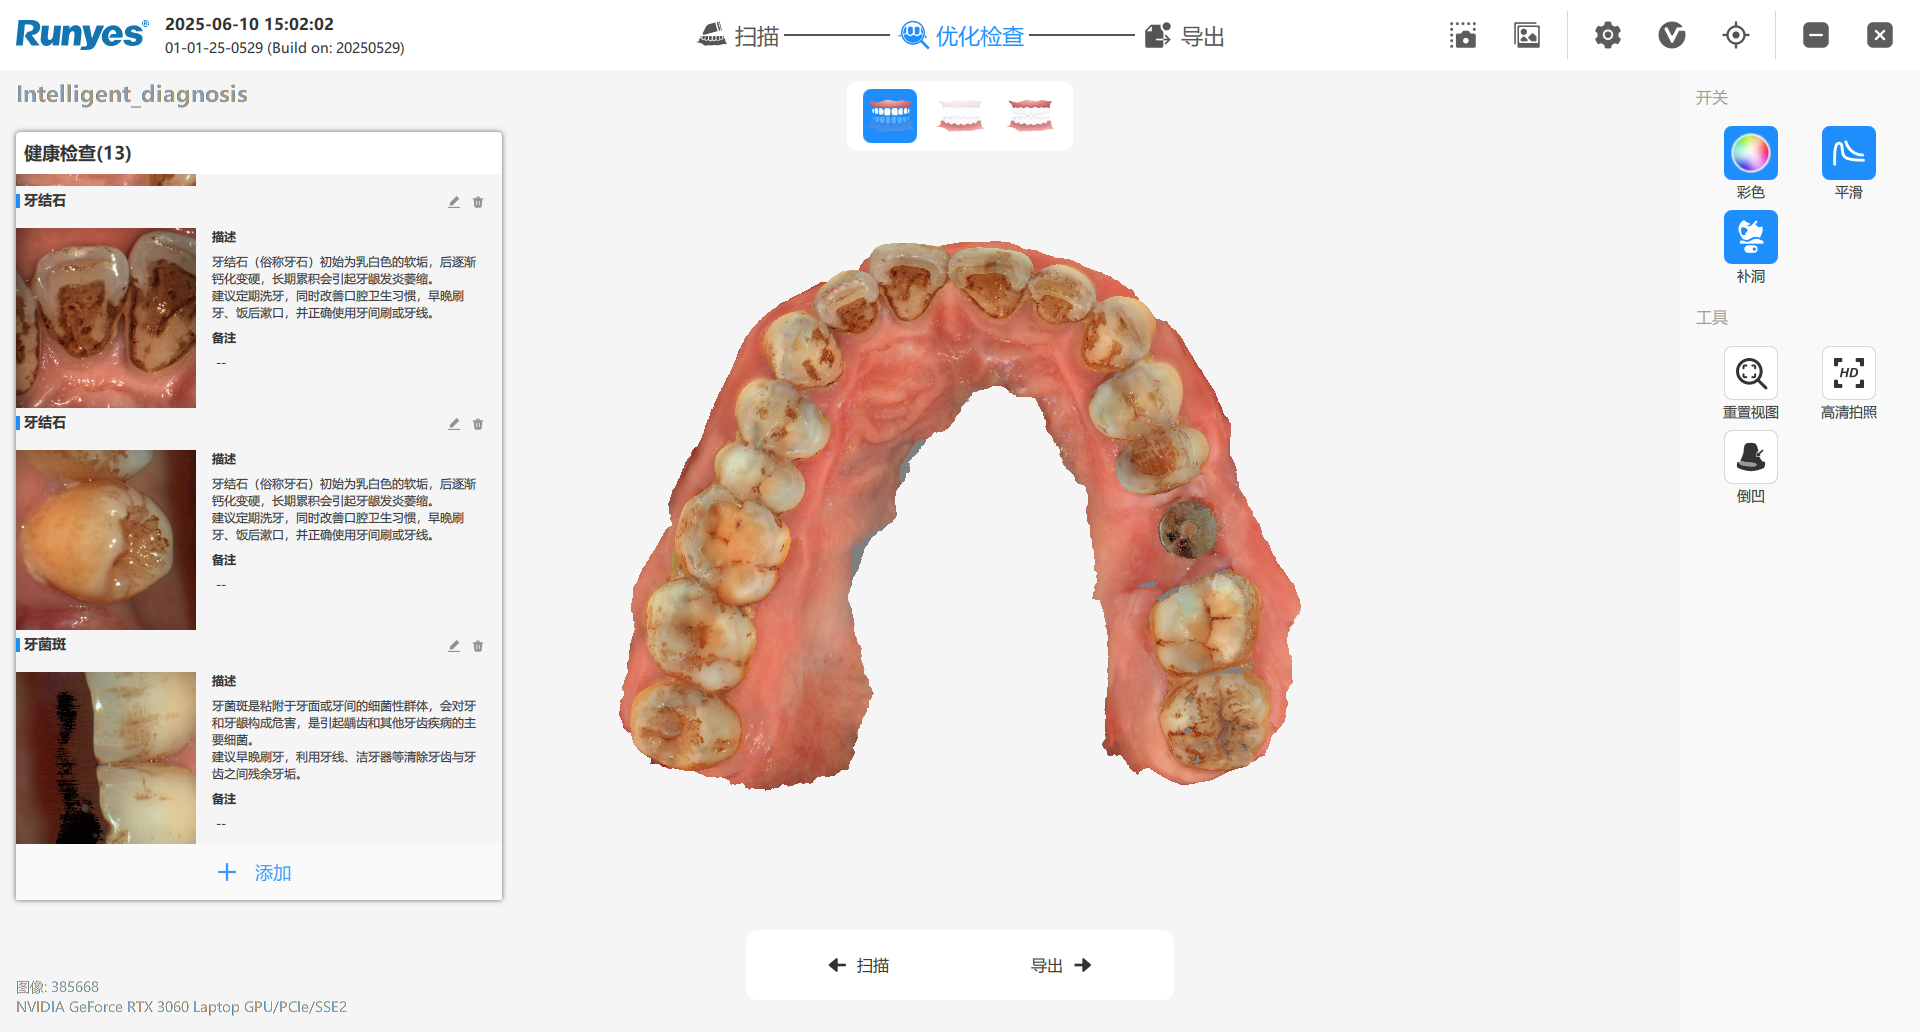Click the bottom 导出 next arrow button
Viewport: 1920px width, 1032px height.
point(1061,965)
